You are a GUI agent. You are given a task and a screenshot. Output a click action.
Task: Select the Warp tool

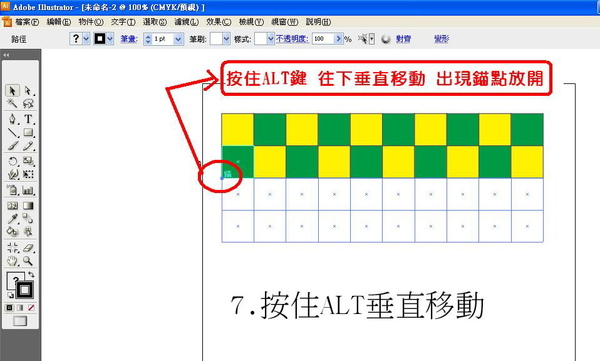tap(12, 175)
